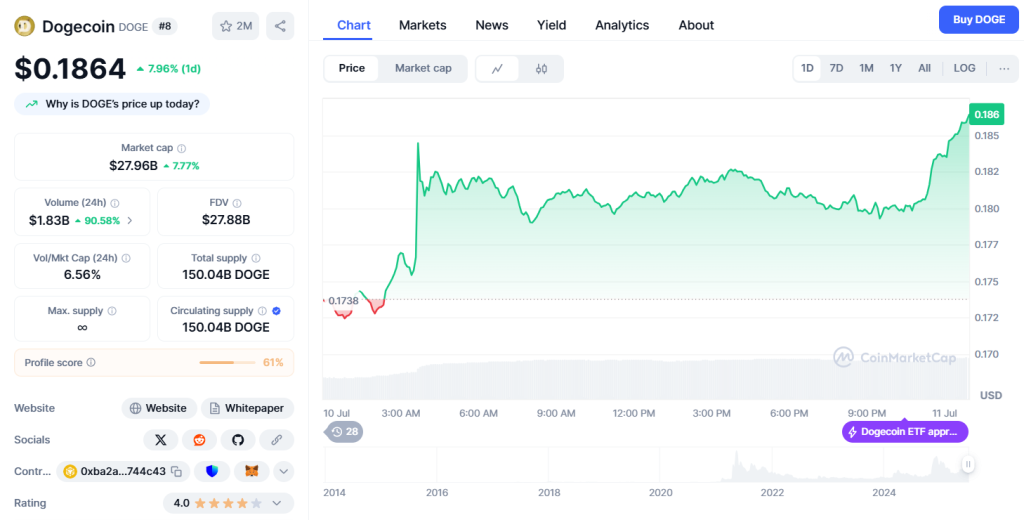Click the MetaMask fox icon

click(x=252, y=471)
